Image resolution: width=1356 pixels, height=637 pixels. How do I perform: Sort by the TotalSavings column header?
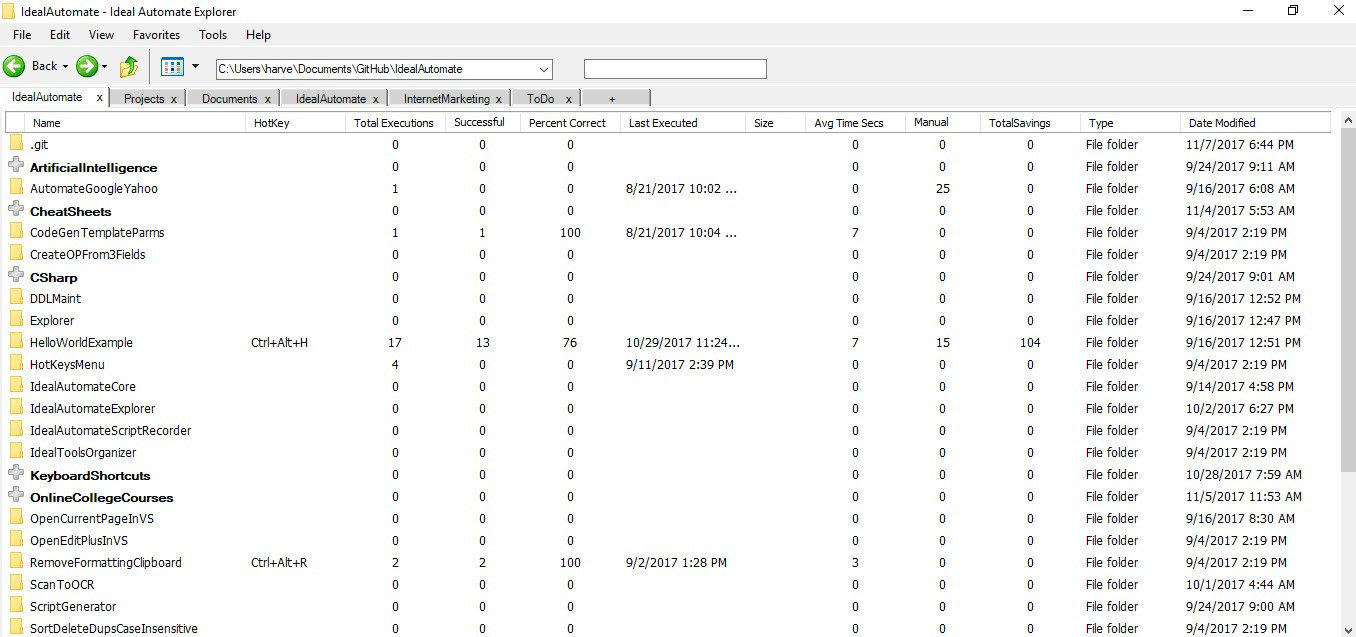(x=1030, y=123)
